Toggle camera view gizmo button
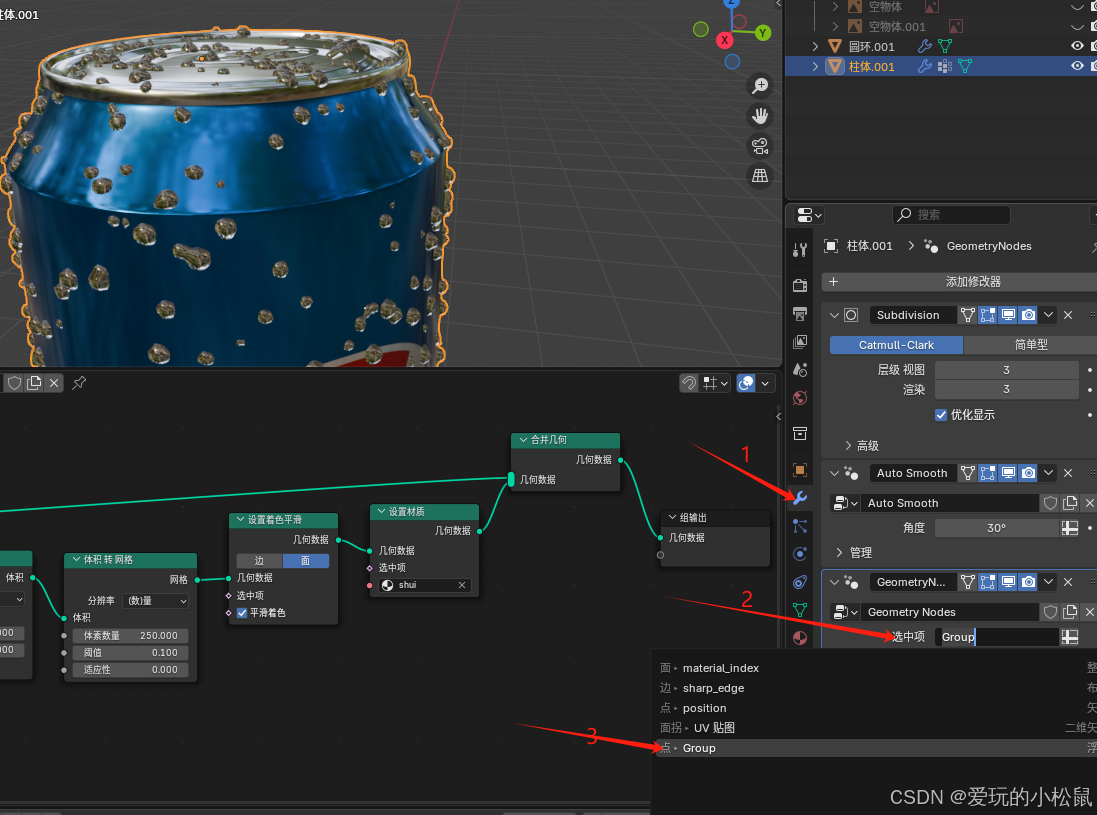This screenshot has width=1097, height=815. pyautogui.click(x=760, y=146)
